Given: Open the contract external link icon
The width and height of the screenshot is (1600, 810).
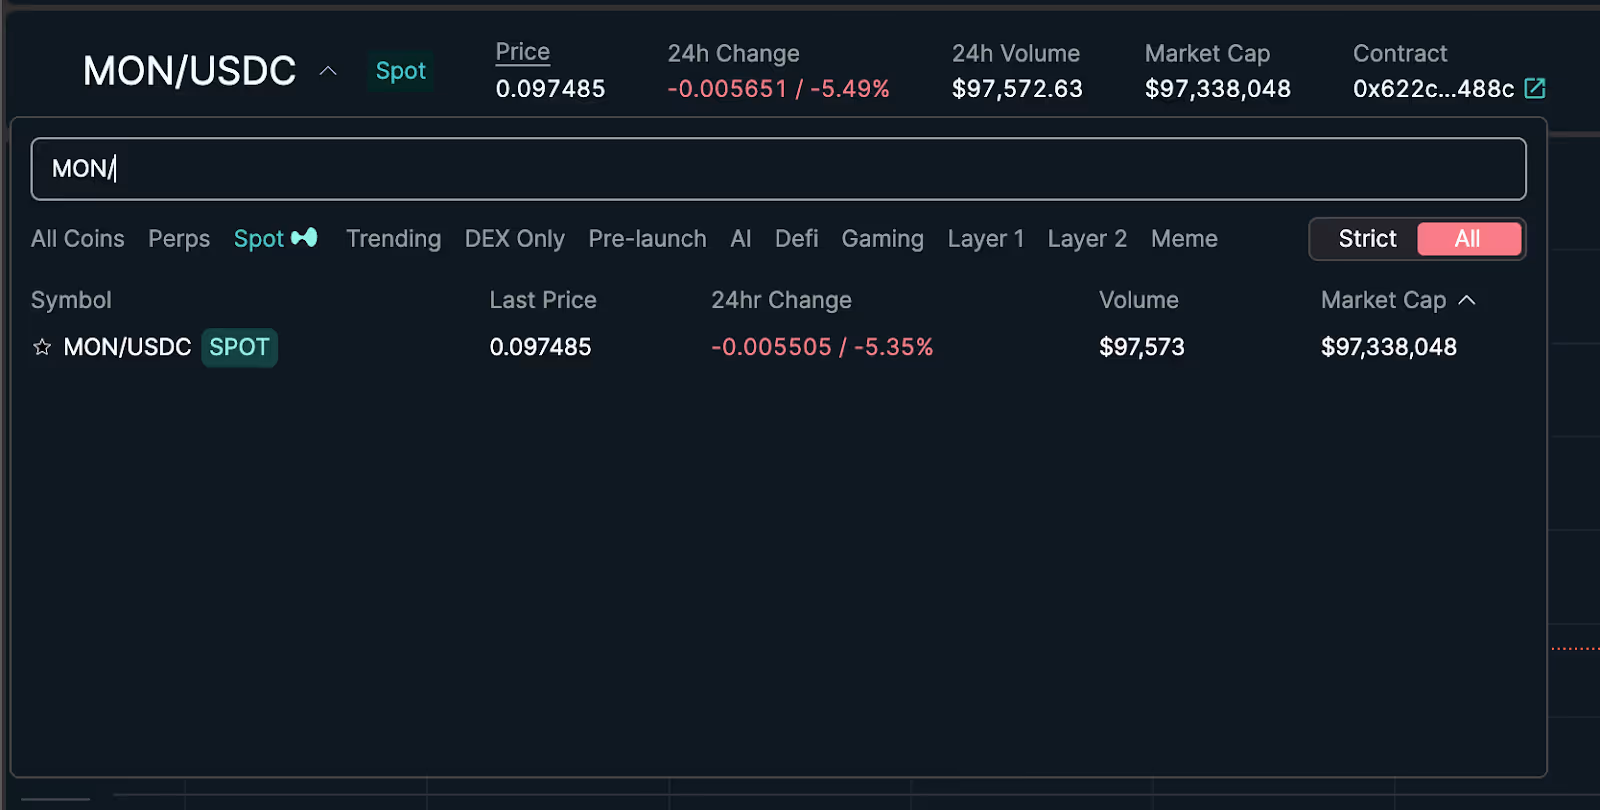Looking at the screenshot, I should pos(1535,88).
